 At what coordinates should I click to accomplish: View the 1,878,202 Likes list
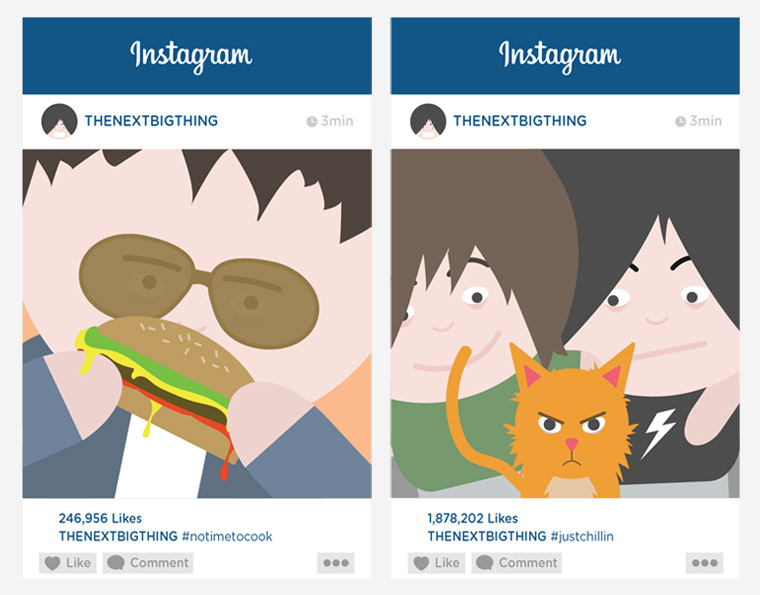473,518
